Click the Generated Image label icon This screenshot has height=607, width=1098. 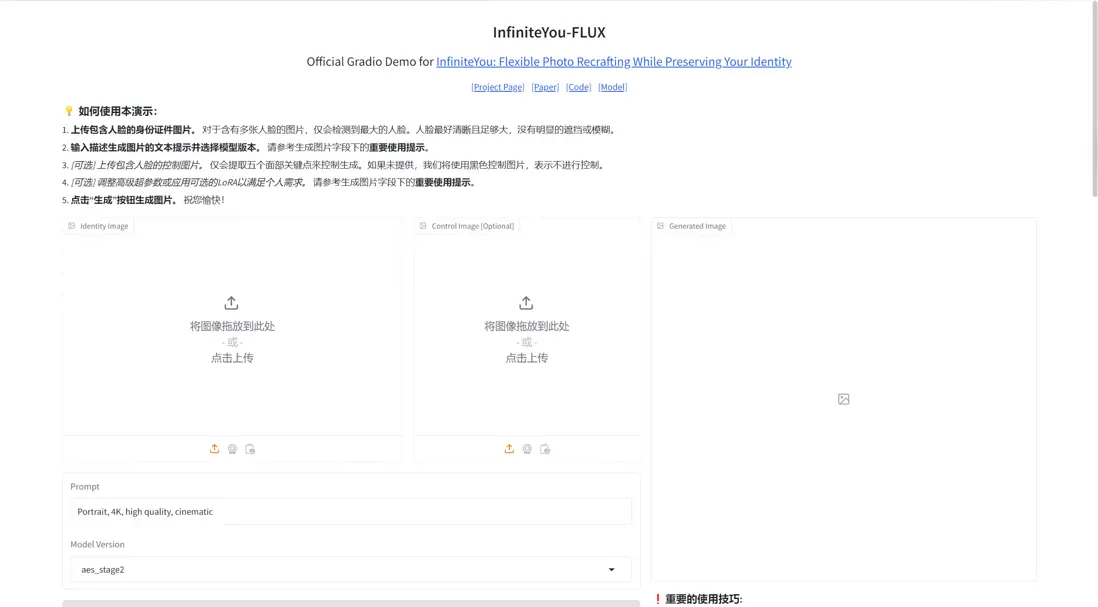tap(660, 226)
